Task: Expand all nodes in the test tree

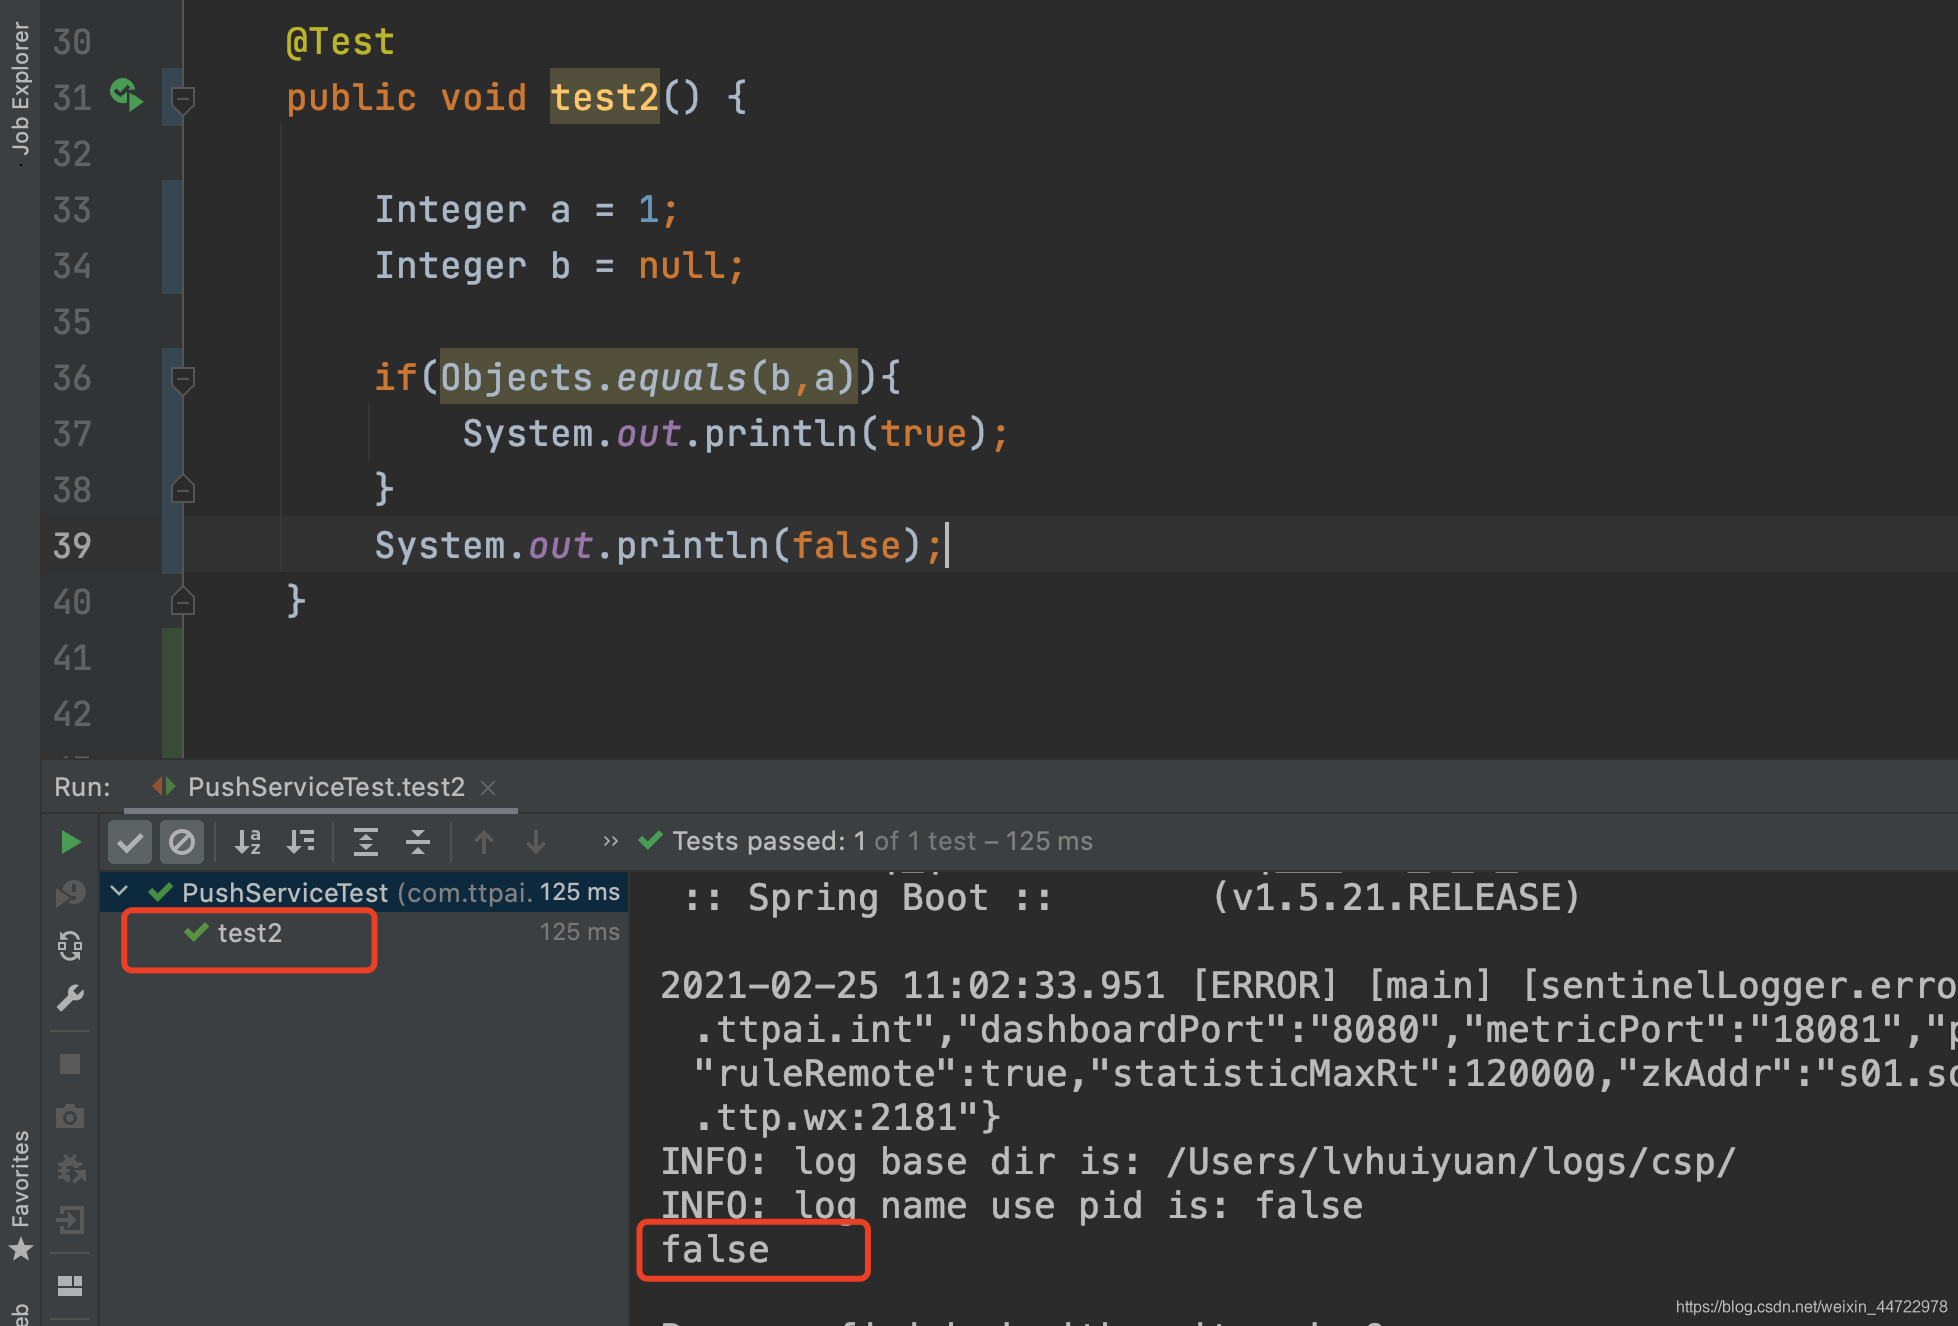Action: point(365,841)
